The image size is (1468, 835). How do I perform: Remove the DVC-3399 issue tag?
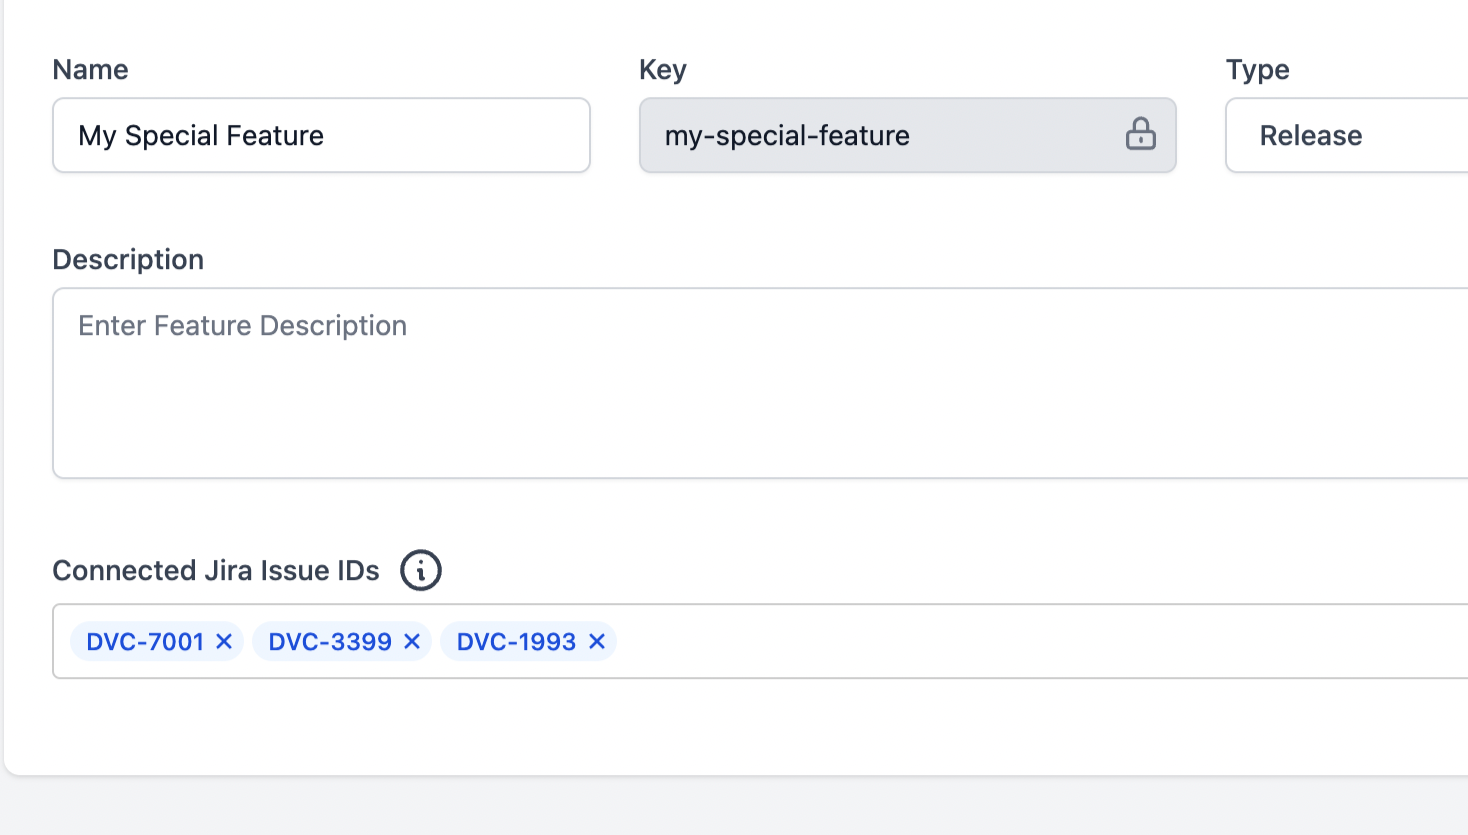(x=411, y=641)
